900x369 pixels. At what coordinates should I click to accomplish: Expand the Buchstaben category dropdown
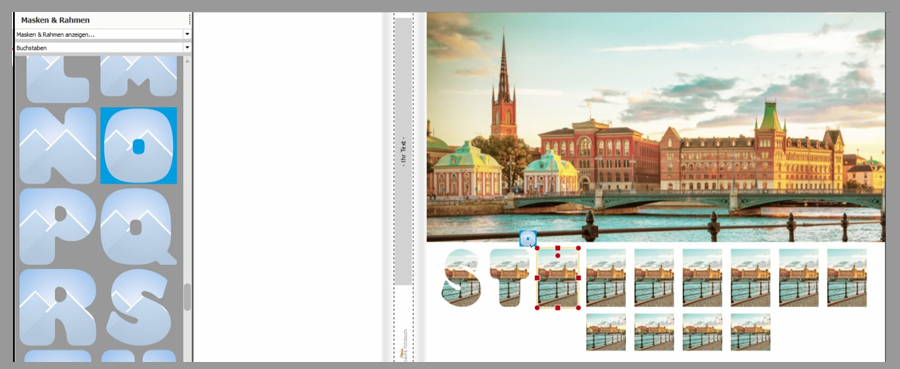102,48
